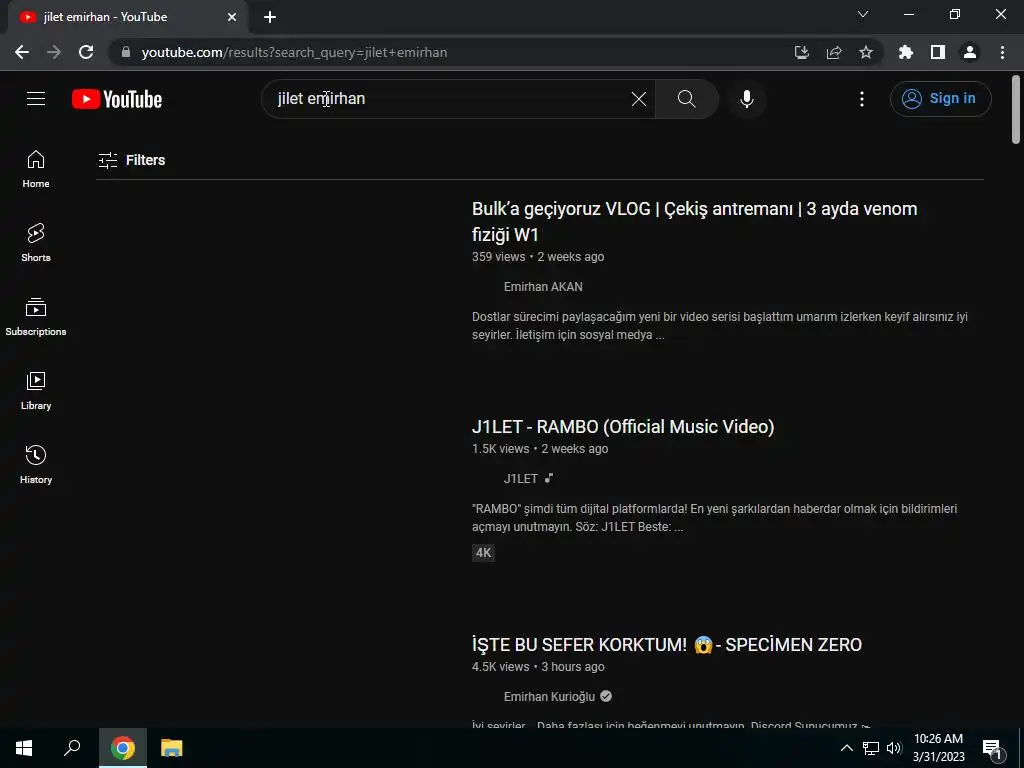
Task: Click '4.5K views • 3 hours ago' text
Action: [x=538, y=667]
